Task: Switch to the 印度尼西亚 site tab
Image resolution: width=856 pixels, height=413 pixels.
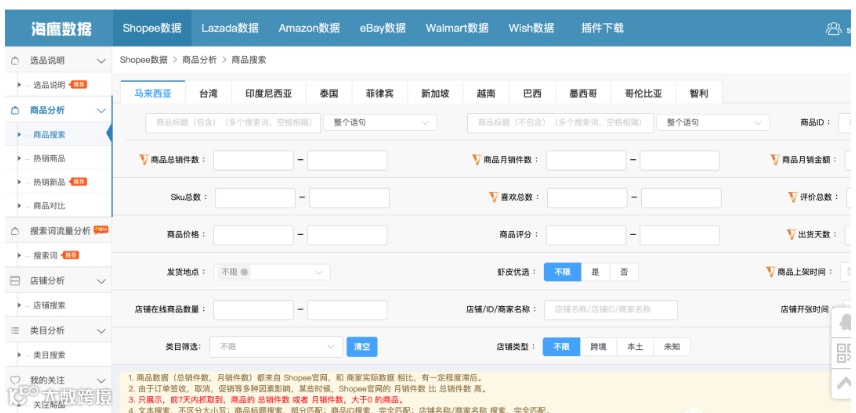Action: [269, 93]
